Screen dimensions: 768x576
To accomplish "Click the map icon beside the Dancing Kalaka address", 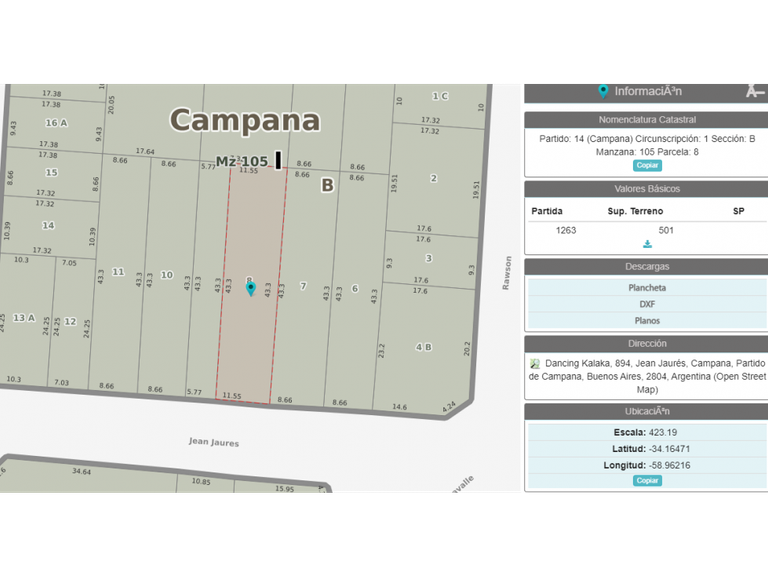I will click(x=534, y=364).
